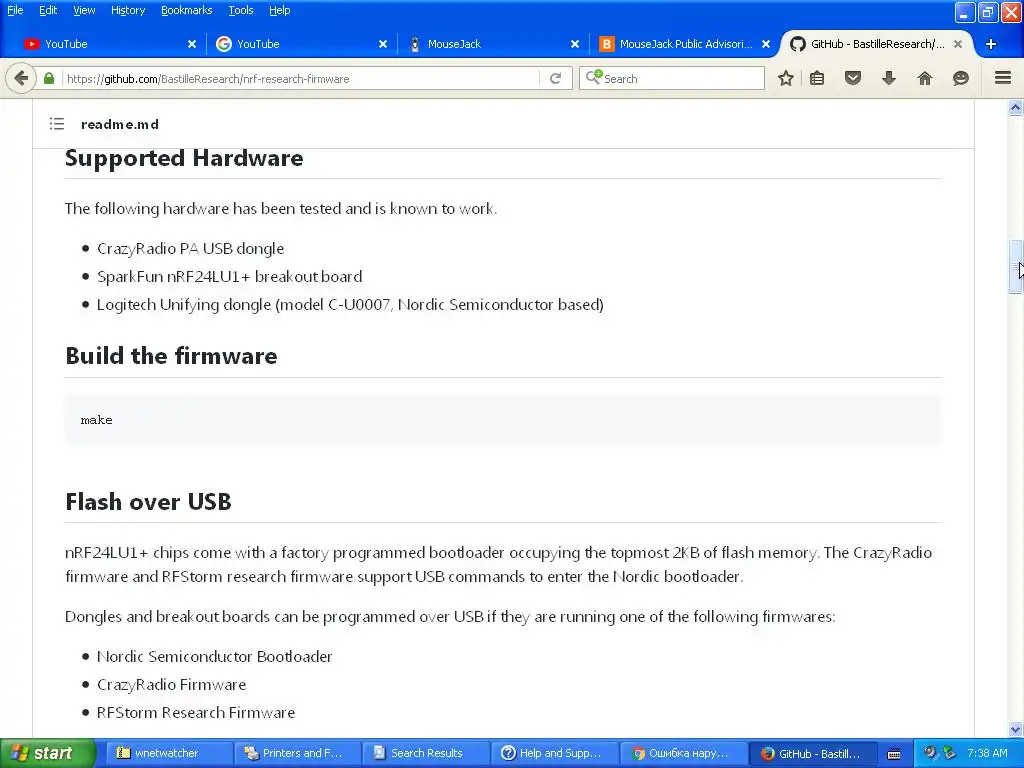Click the keyboard icon in the taskbar
This screenshot has height=768, width=1024.
[894, 754]
